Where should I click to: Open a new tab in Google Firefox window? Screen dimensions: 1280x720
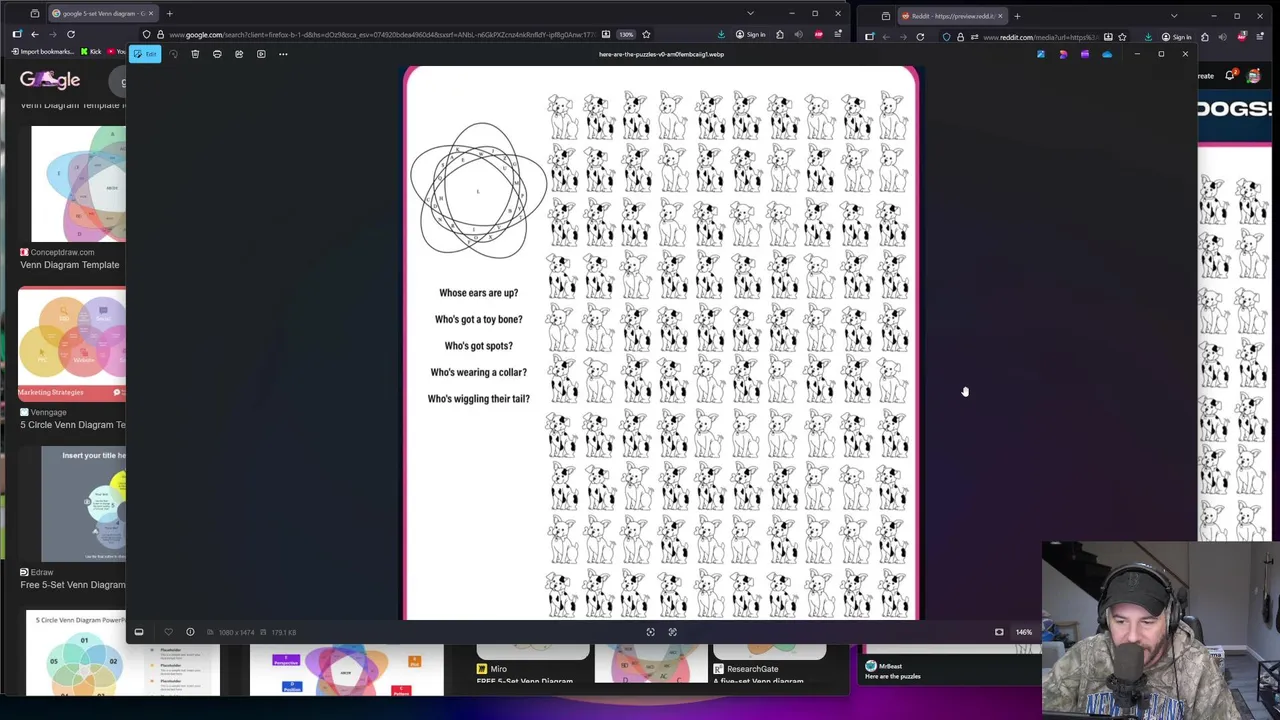pyautogui.click(x=170, y=14)
